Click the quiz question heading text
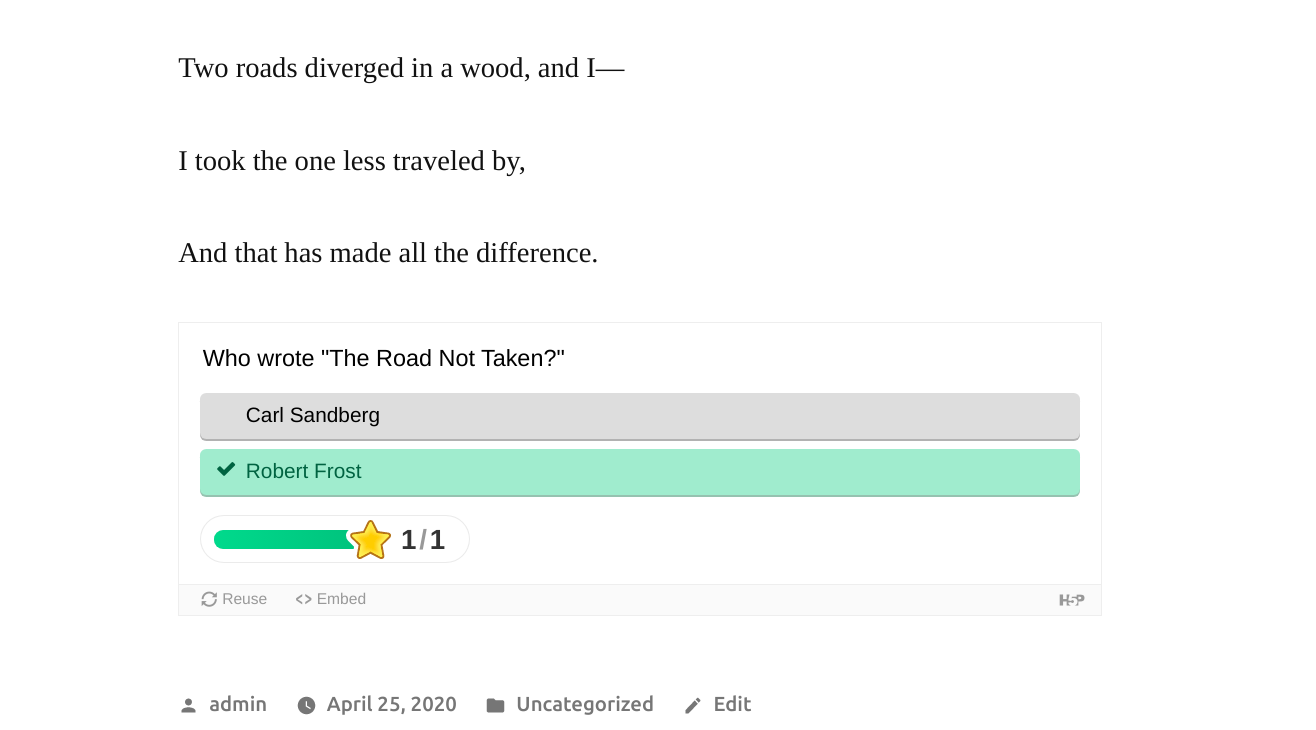Image resolution: width=1316 pixels, height=730 pixels. pos(384,358)
